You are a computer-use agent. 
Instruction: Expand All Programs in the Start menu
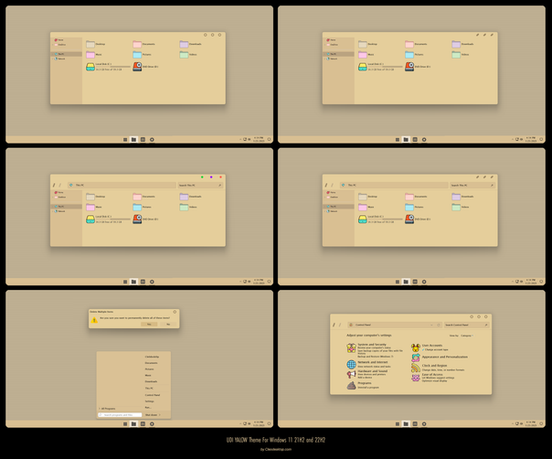107,409
